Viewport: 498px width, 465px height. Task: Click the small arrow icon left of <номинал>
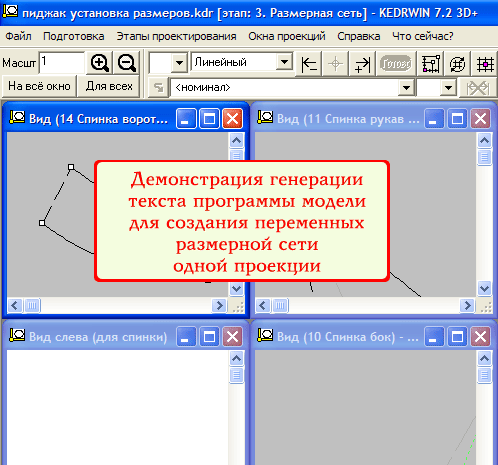pyautogui.click(x=158, y=88)
